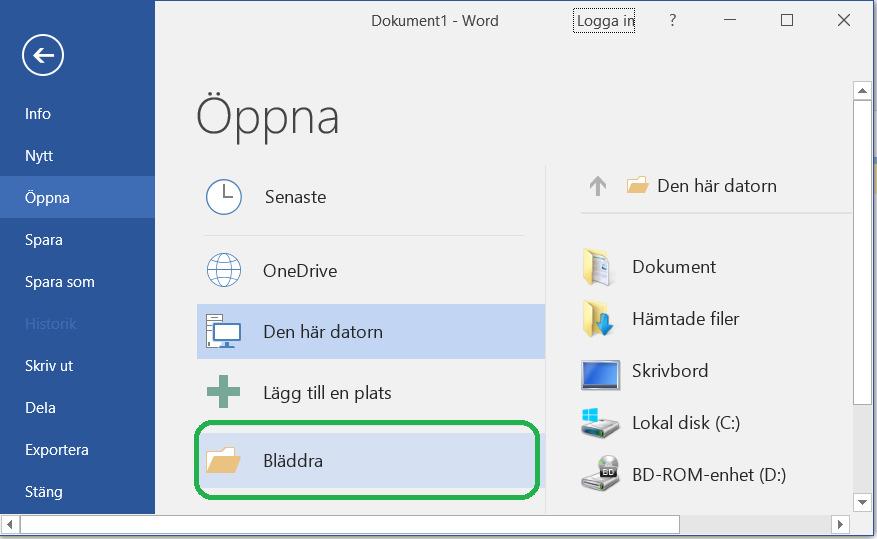Click the vertical scrollbar thumb

point(862,252)
